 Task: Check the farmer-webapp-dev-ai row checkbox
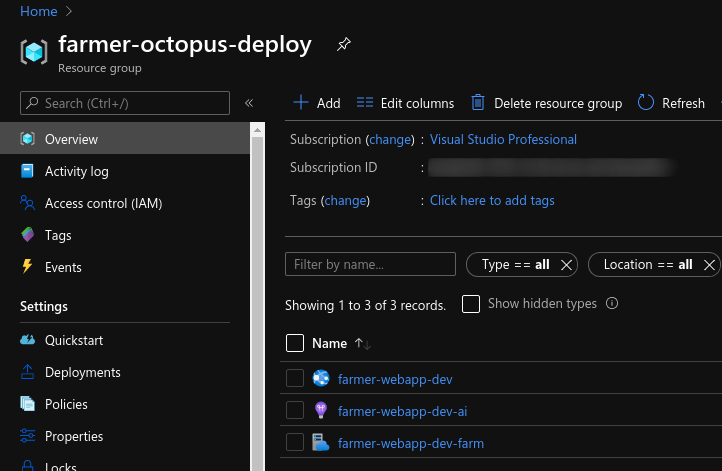coord(295,410)
